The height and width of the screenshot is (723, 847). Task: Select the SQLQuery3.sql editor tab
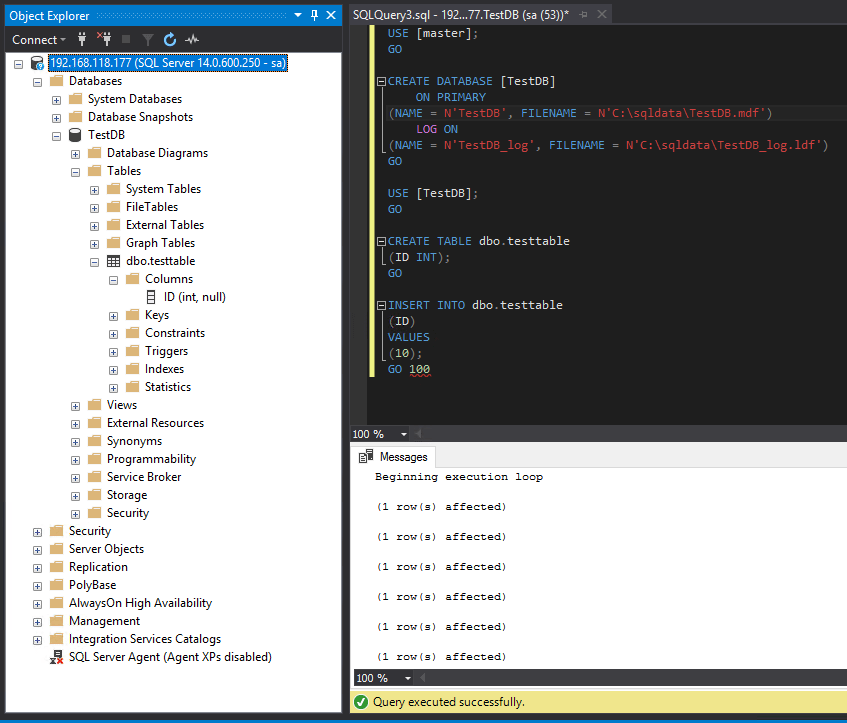tap(460, 15)
